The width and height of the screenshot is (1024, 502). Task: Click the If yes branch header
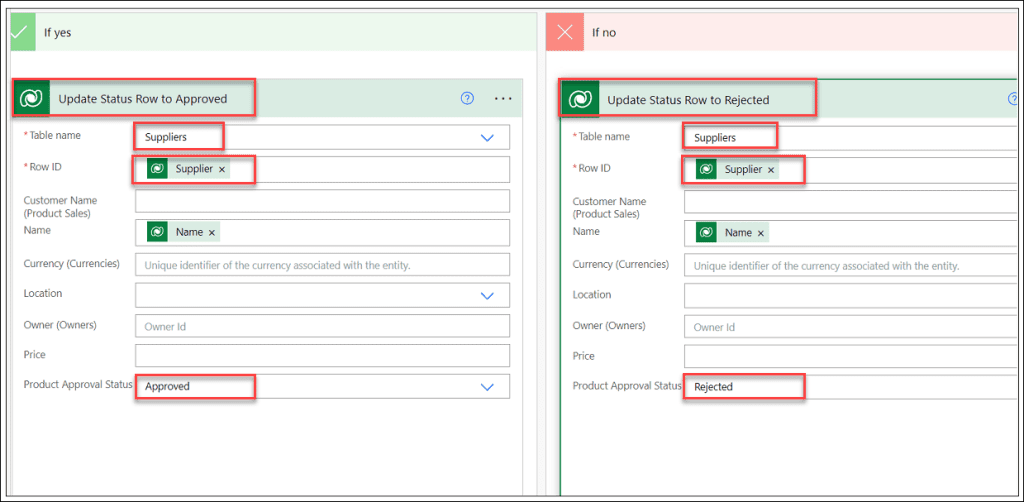(273, 32)
